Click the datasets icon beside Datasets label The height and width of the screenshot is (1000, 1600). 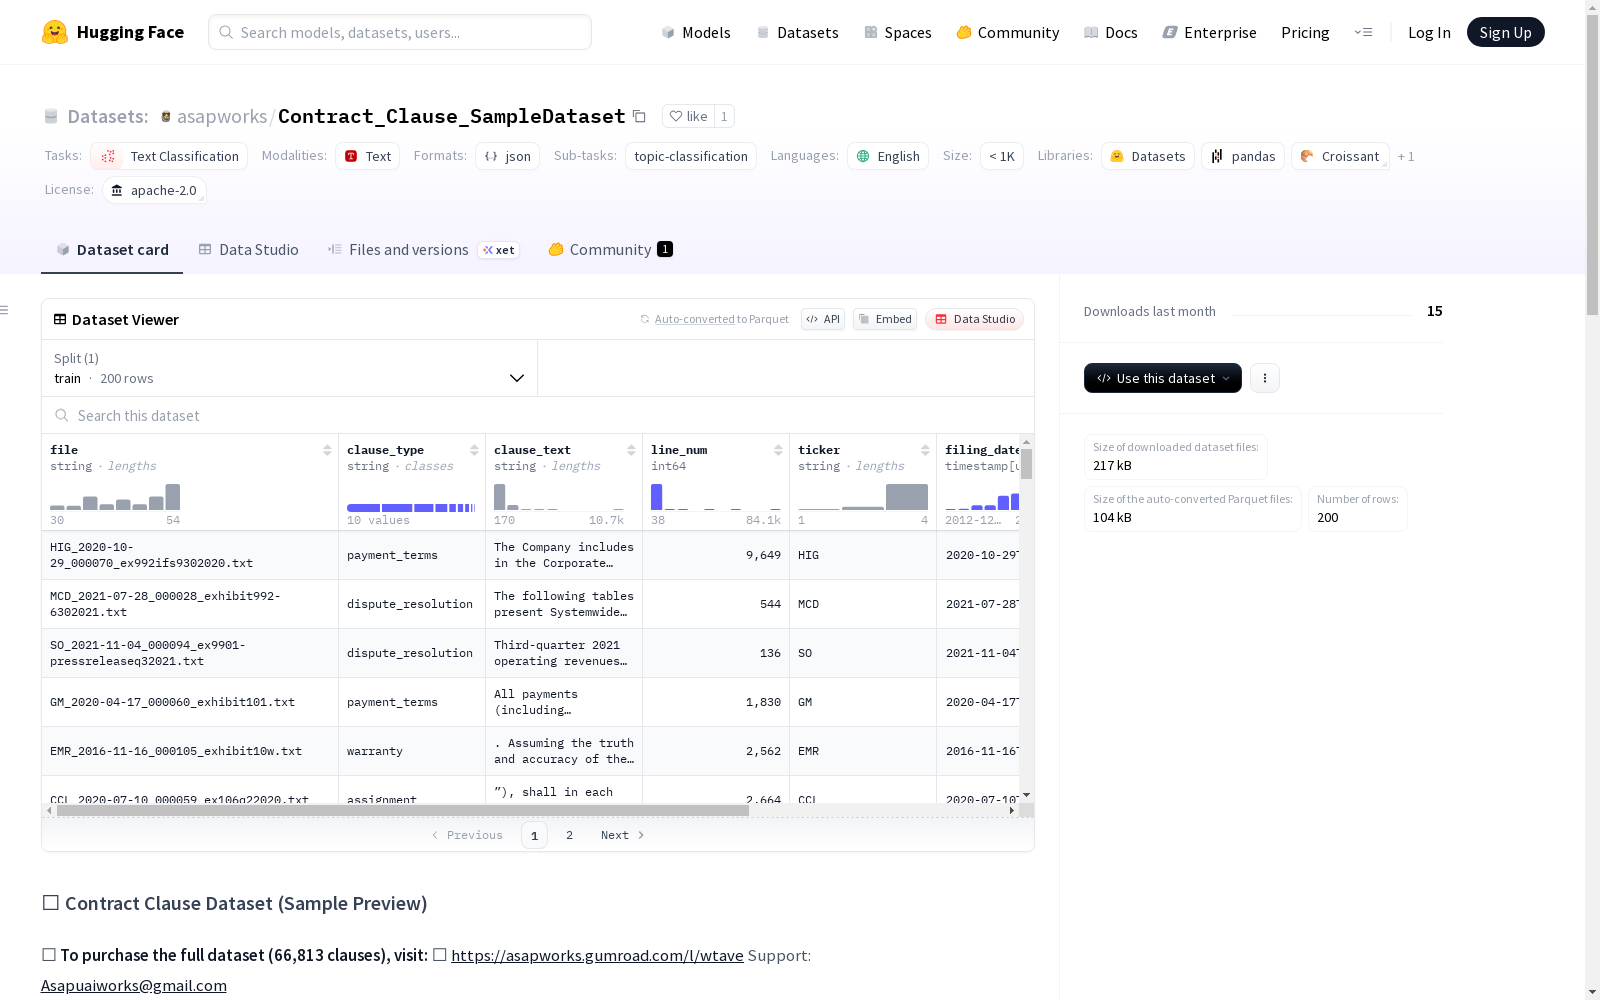coord(51,117)
